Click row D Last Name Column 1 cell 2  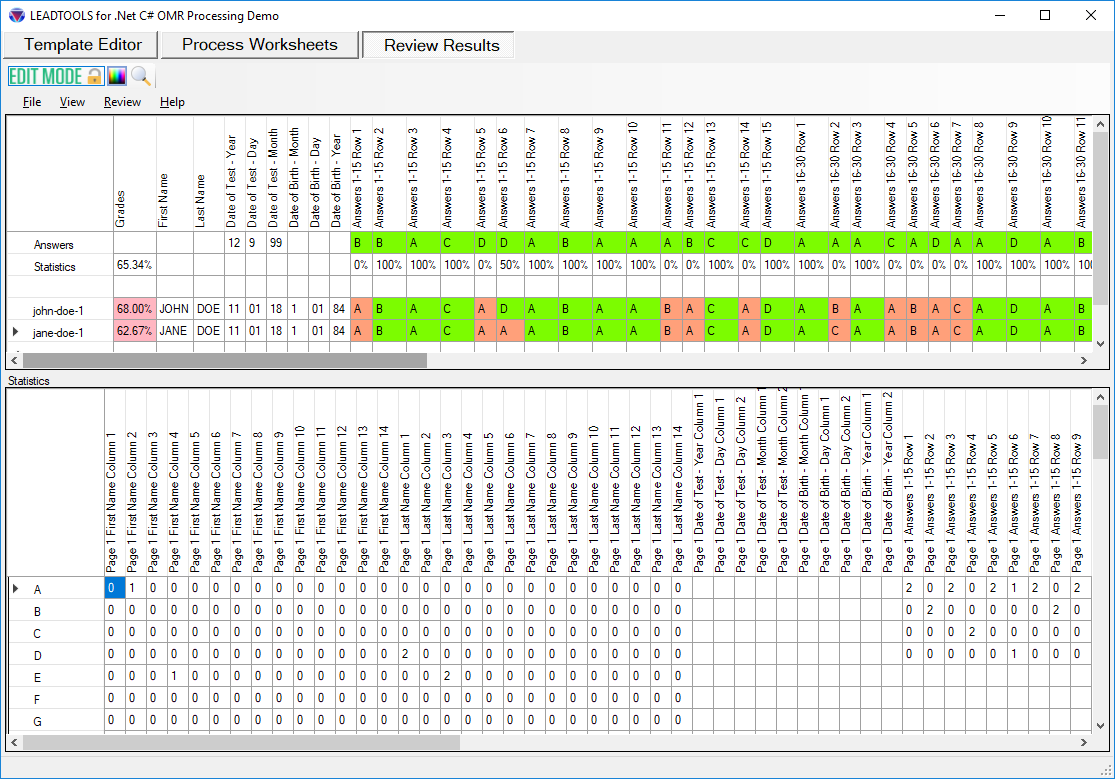[409, 654]
